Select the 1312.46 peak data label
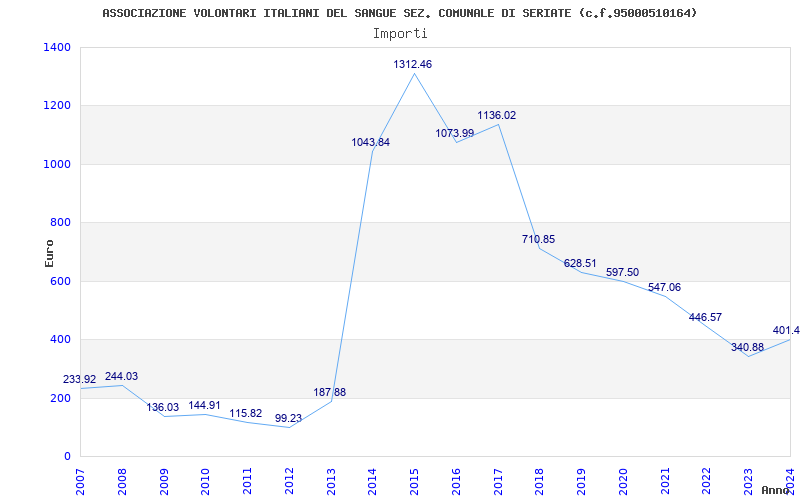This screenshot has height=500, width=800. (x=412, y=64)
